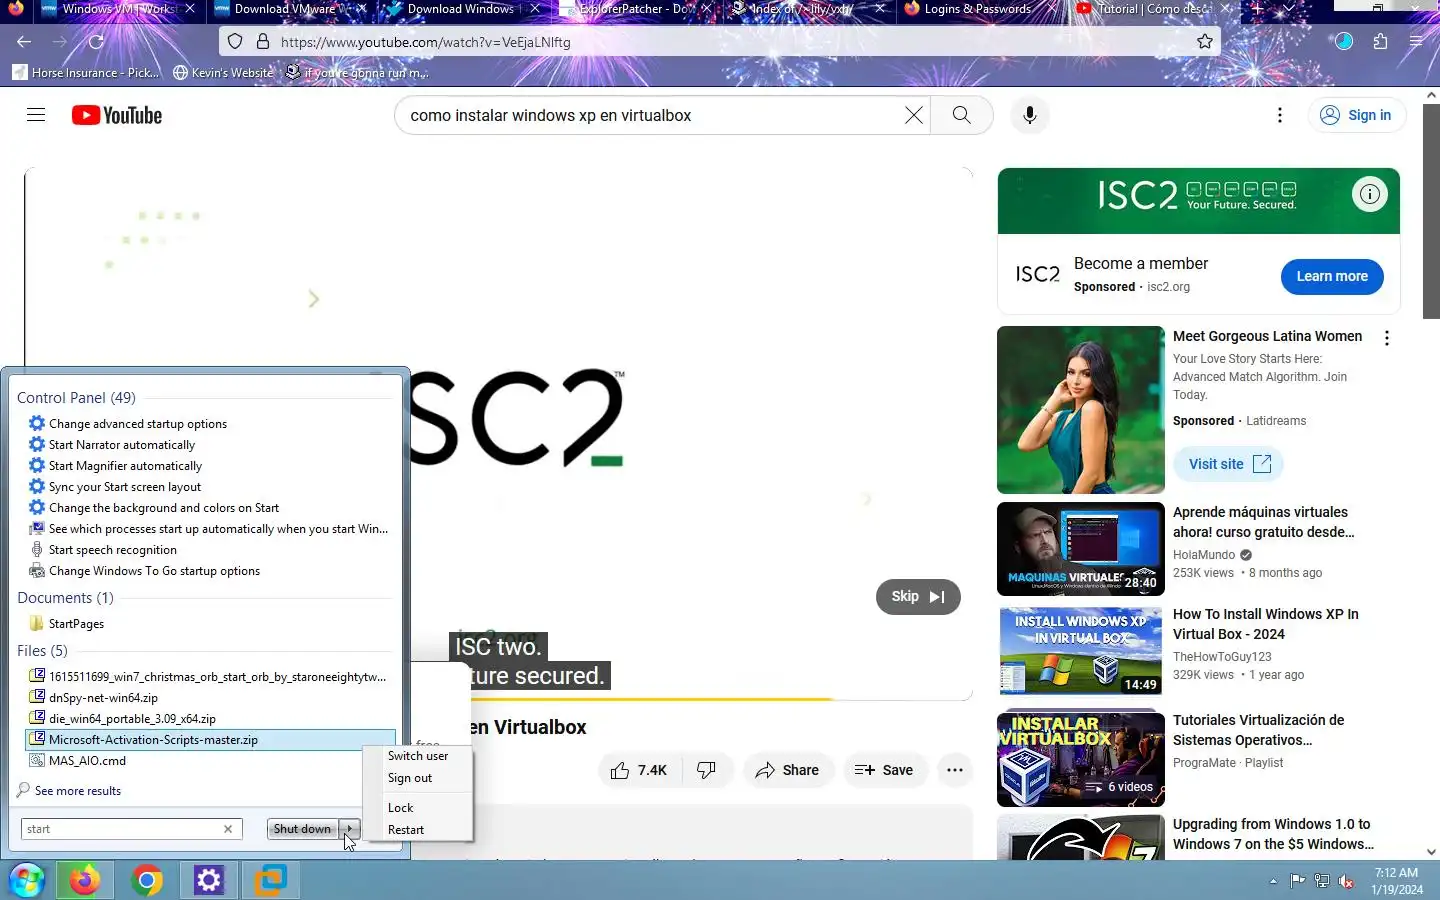Click Visit site for Latidreams ad
The image size is (1440, 900).
[1229, 464]
